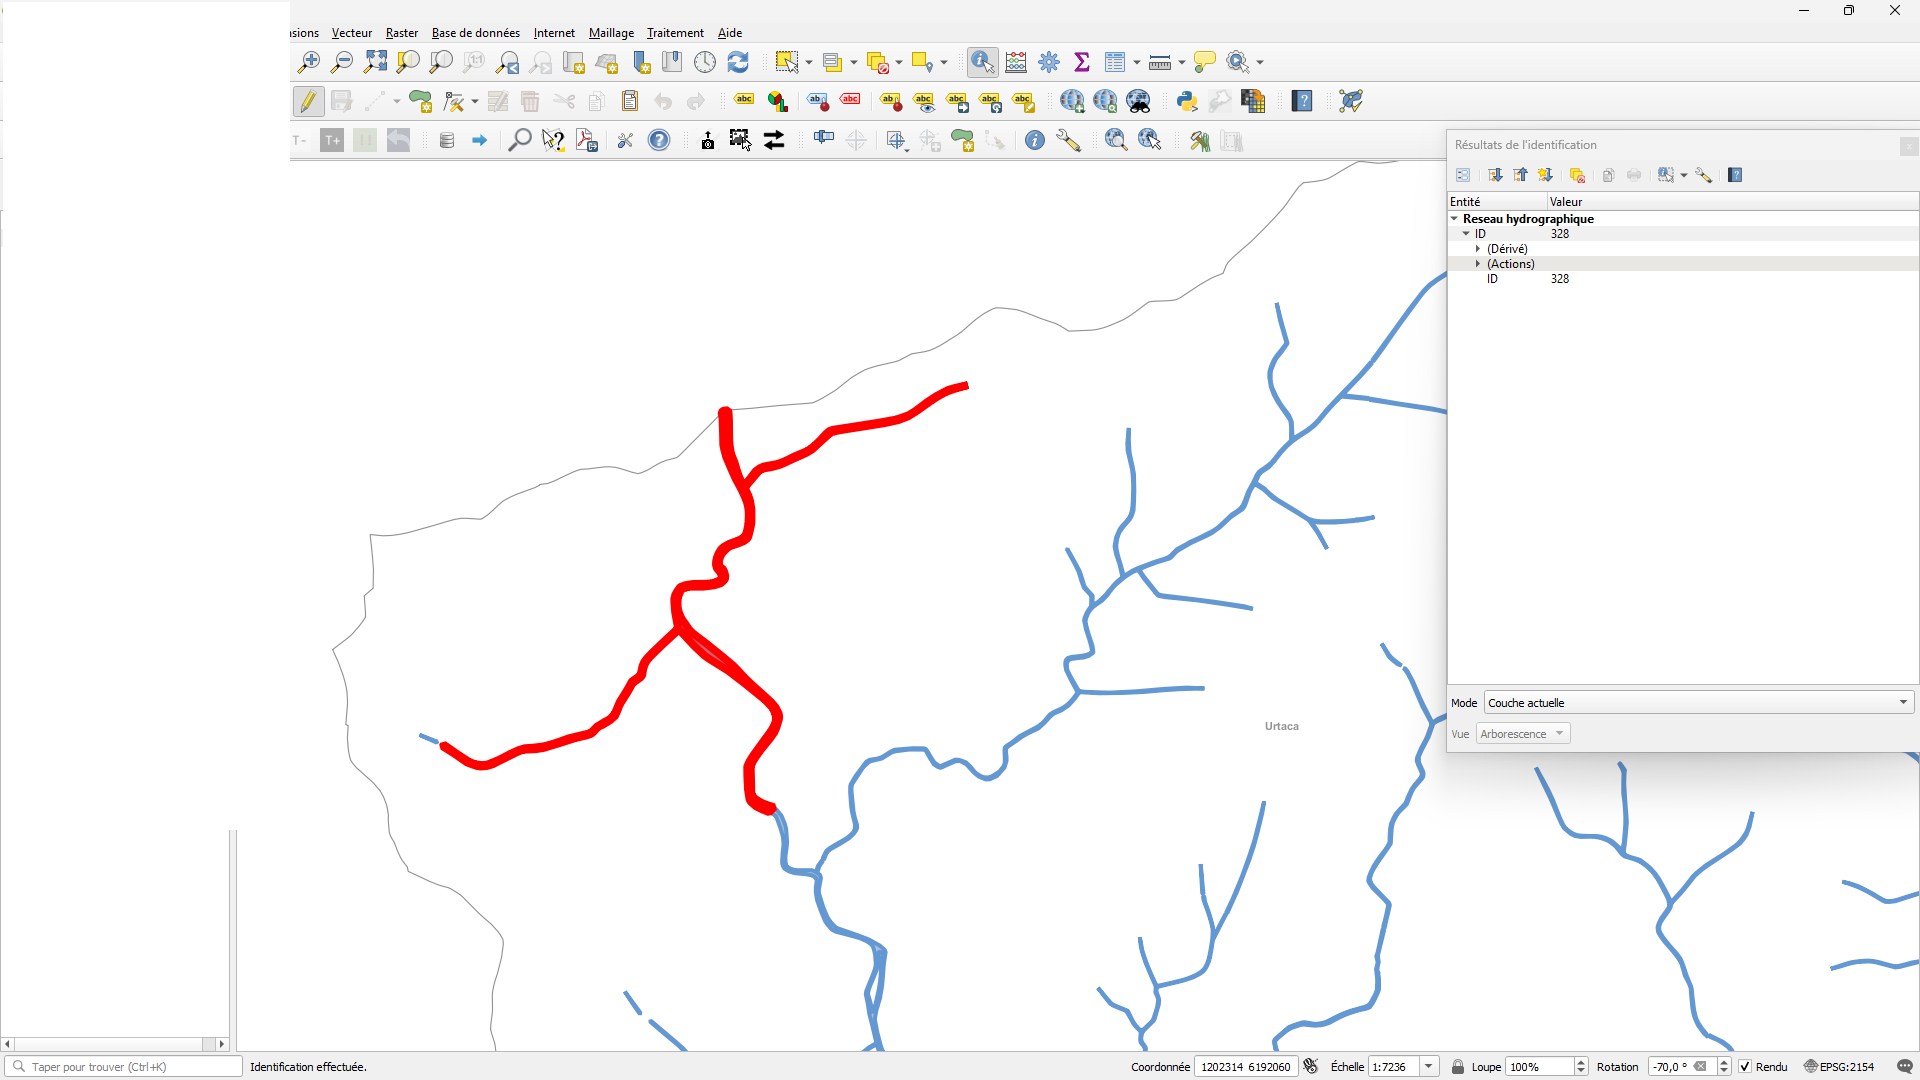Toggle the Rendu checkbox
The image size is (1920, 1080).
click(1745, 1067)
